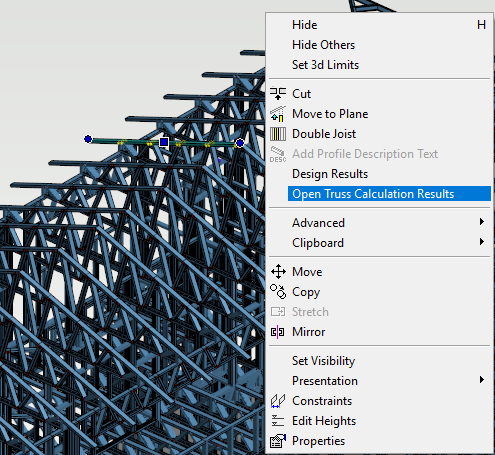Click the Constraints icon

tap(278, 401)
